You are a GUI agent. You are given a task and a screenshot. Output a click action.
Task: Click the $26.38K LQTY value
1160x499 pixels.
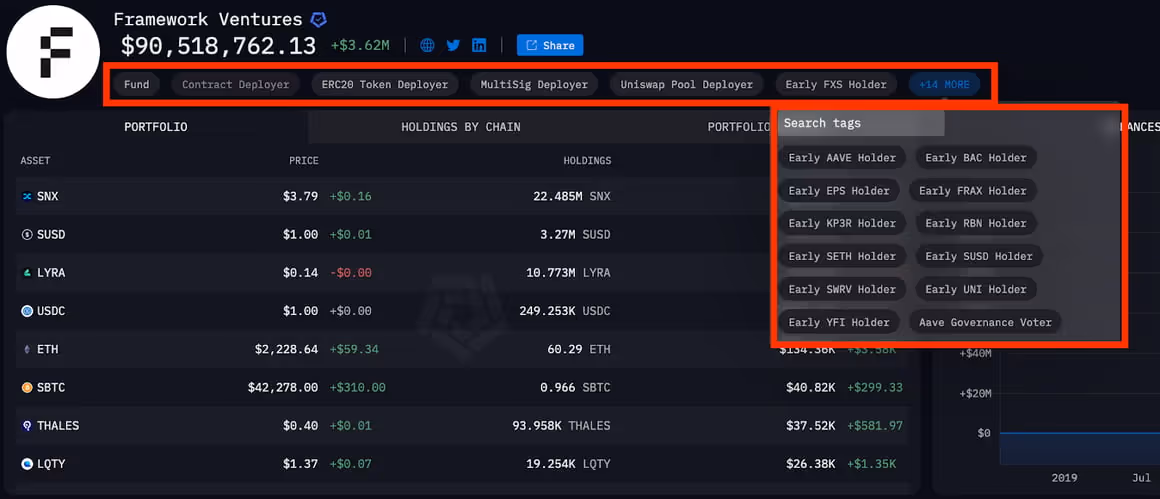click(x=811, y=464)
